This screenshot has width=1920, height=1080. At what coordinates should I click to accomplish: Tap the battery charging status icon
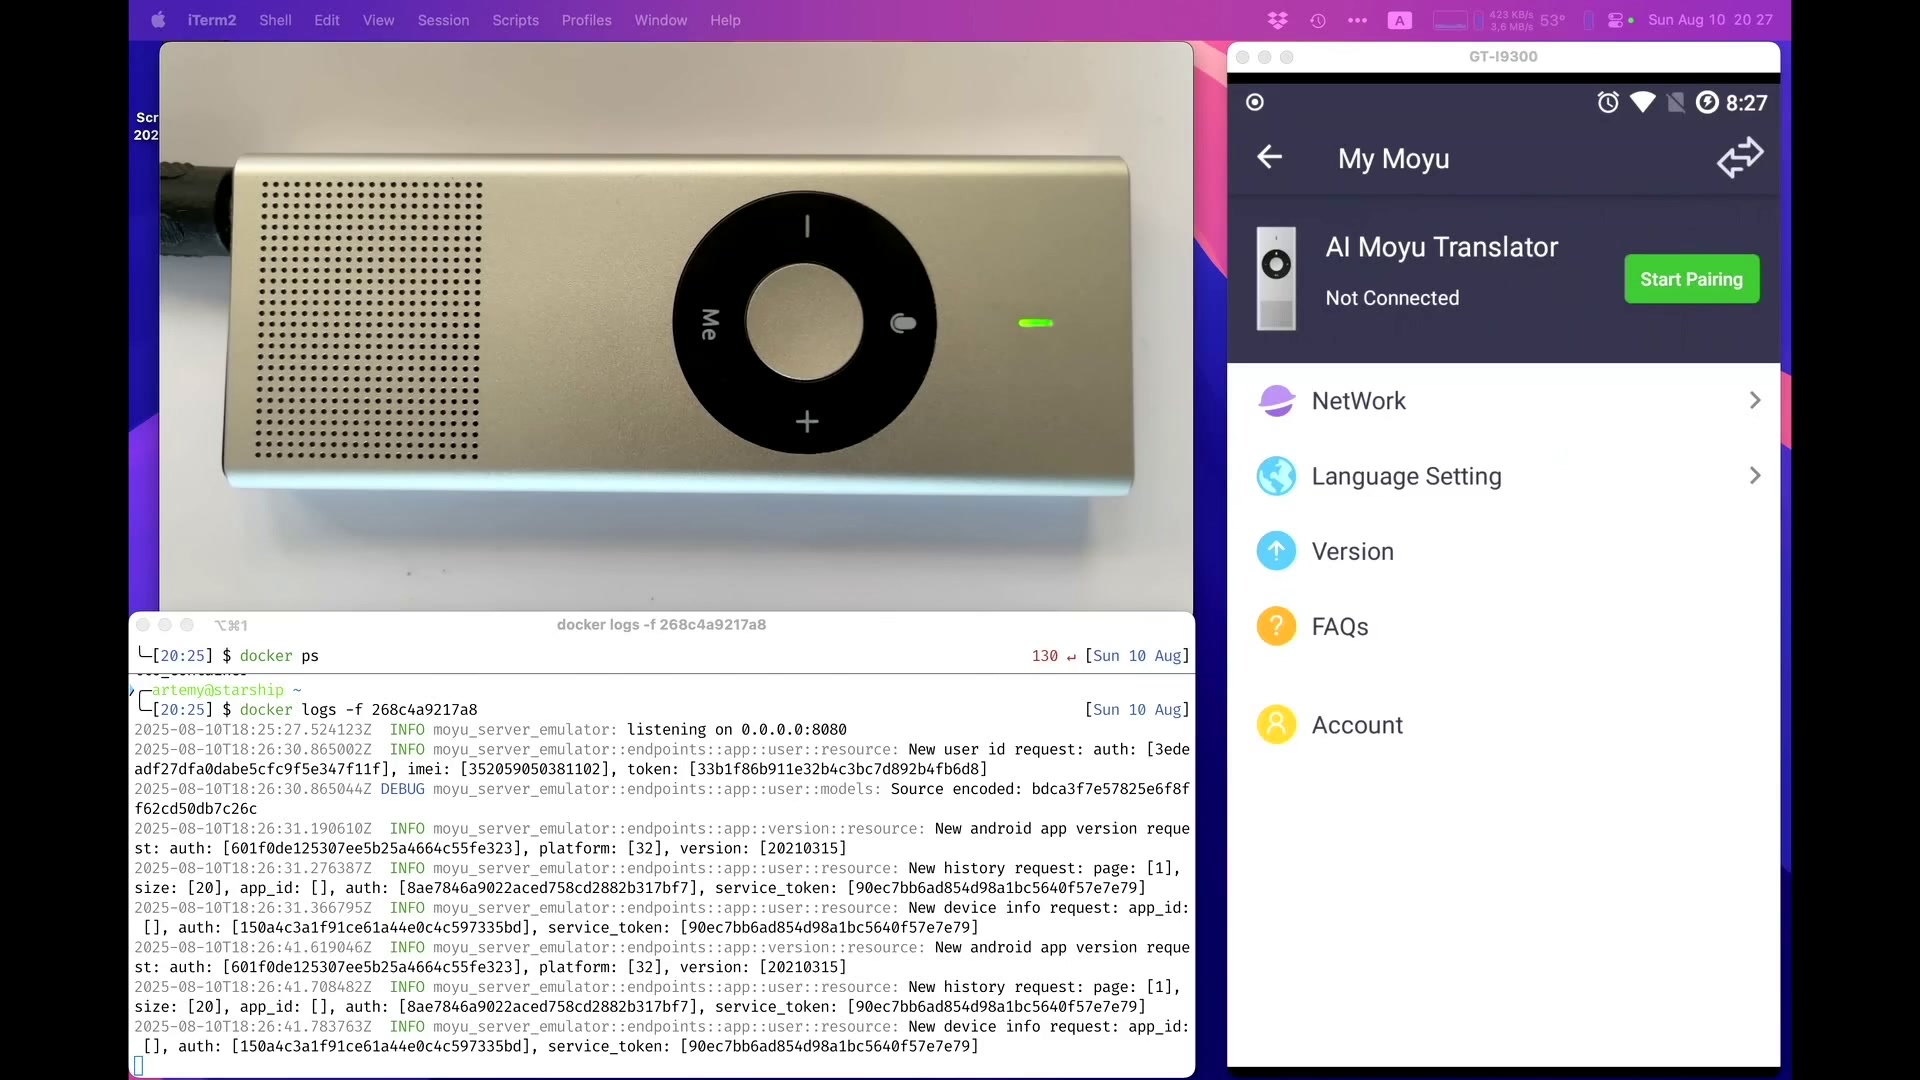(1707, 102)
